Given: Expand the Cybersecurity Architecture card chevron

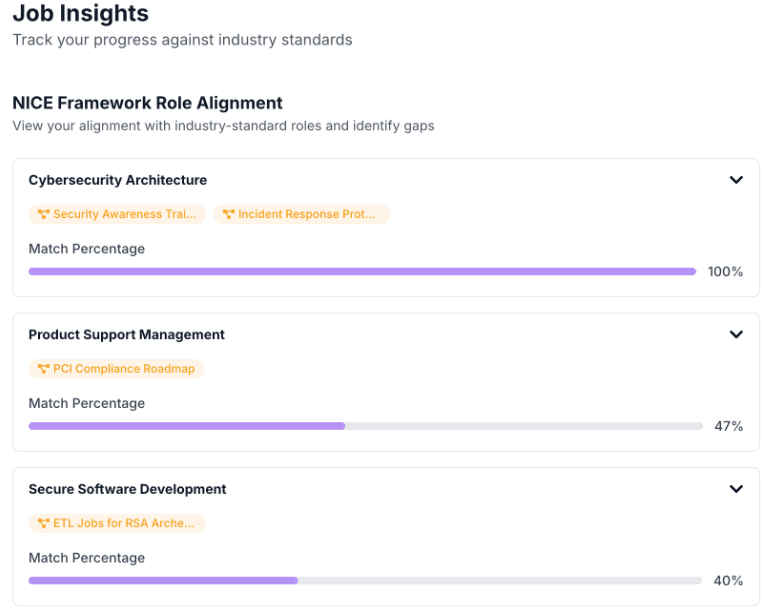Looking at the screenshot, I should (736, 180).
